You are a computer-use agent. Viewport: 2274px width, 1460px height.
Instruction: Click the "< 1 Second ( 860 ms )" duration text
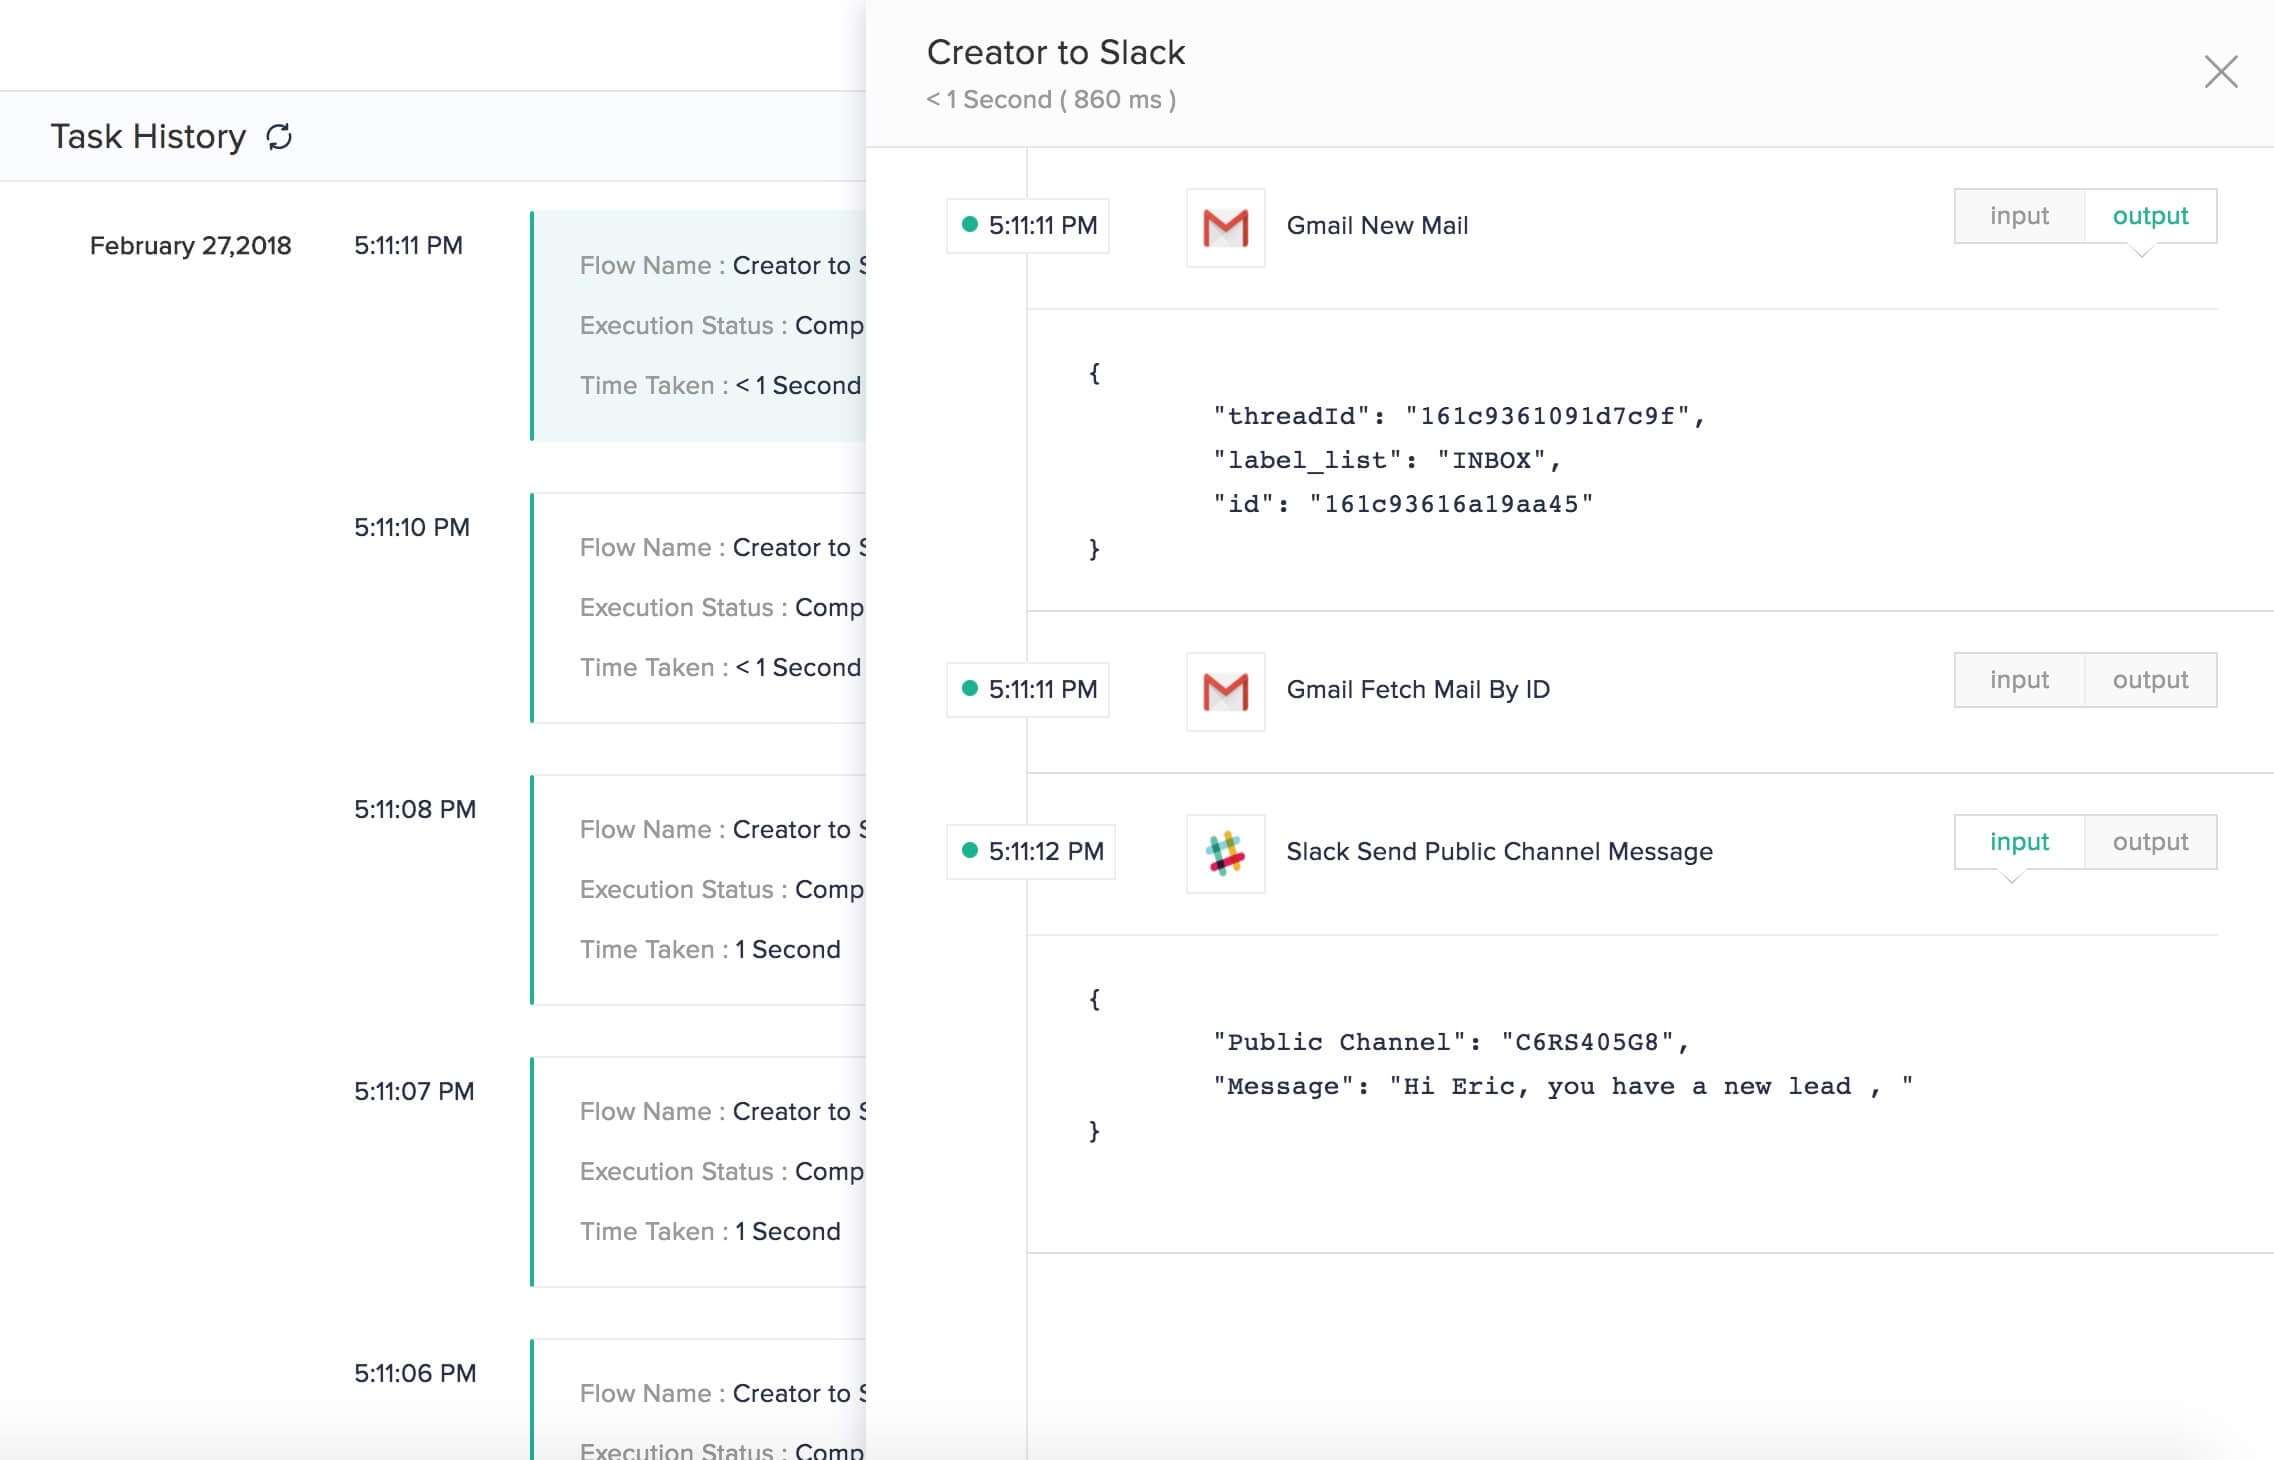(1051, 100)
